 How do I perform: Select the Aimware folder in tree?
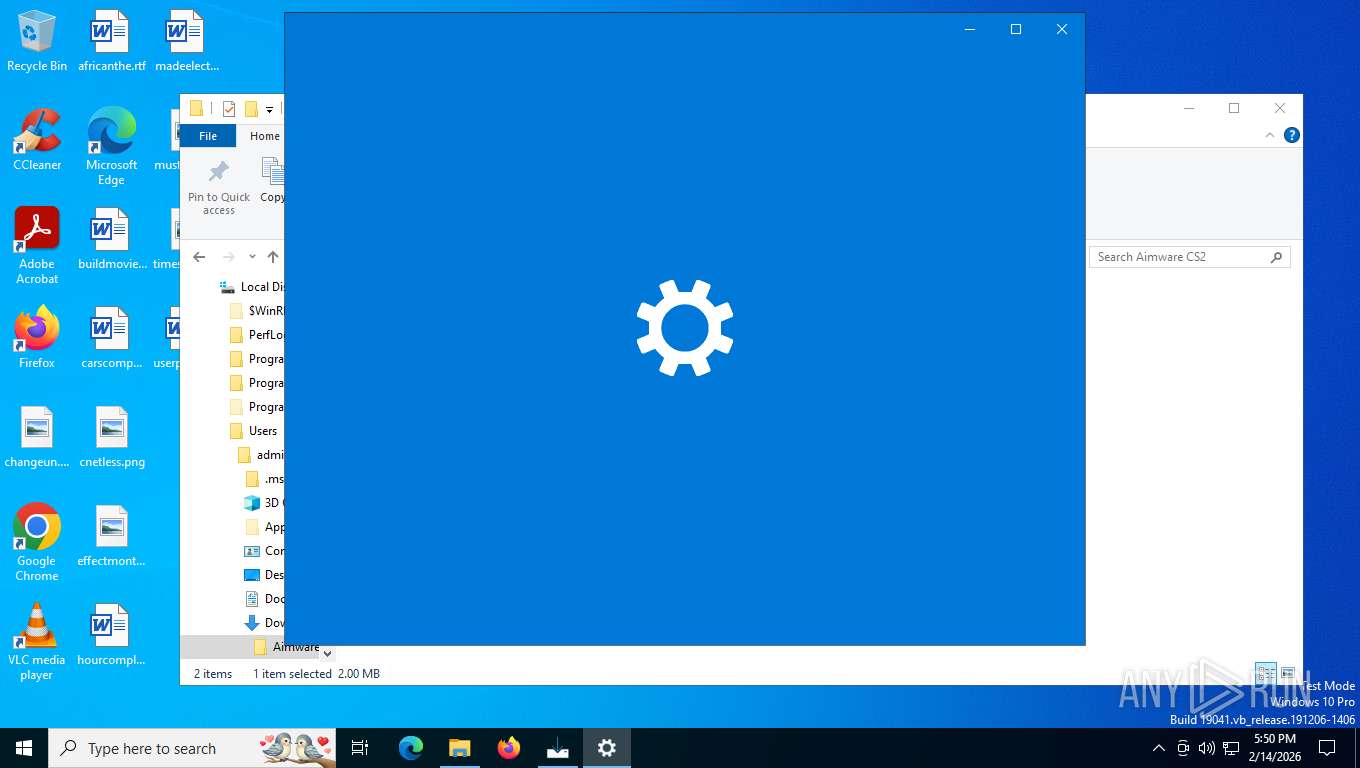point(286,647)
